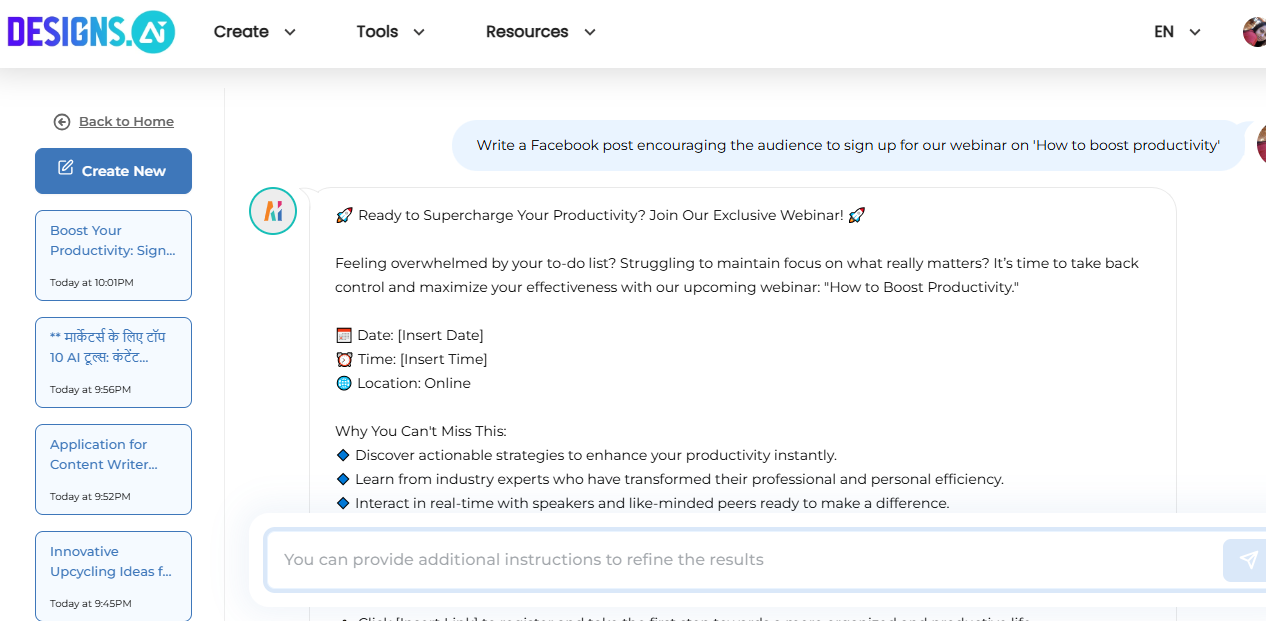This screenshot has height=621, width=1266.
Task: Expand the Tools dropdown chevron
Action: tap(419, 32)
